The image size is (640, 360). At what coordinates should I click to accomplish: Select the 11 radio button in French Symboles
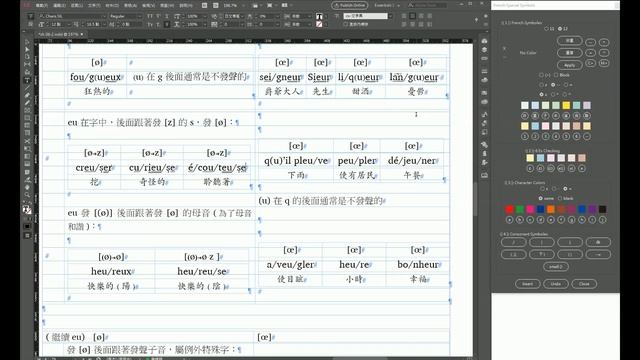[x=547, y=29]
